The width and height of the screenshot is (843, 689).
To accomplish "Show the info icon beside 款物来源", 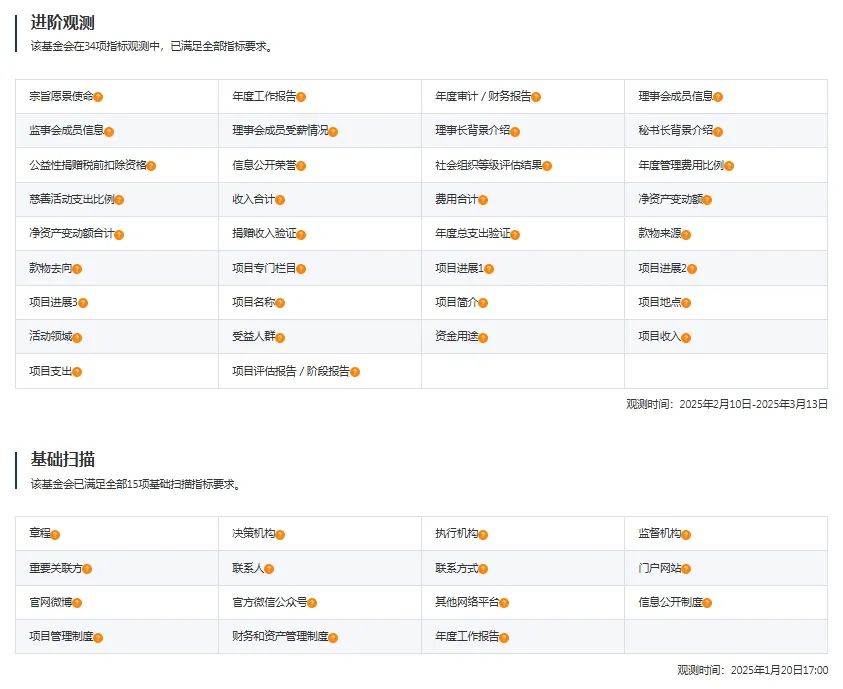I will pos(686,235).
